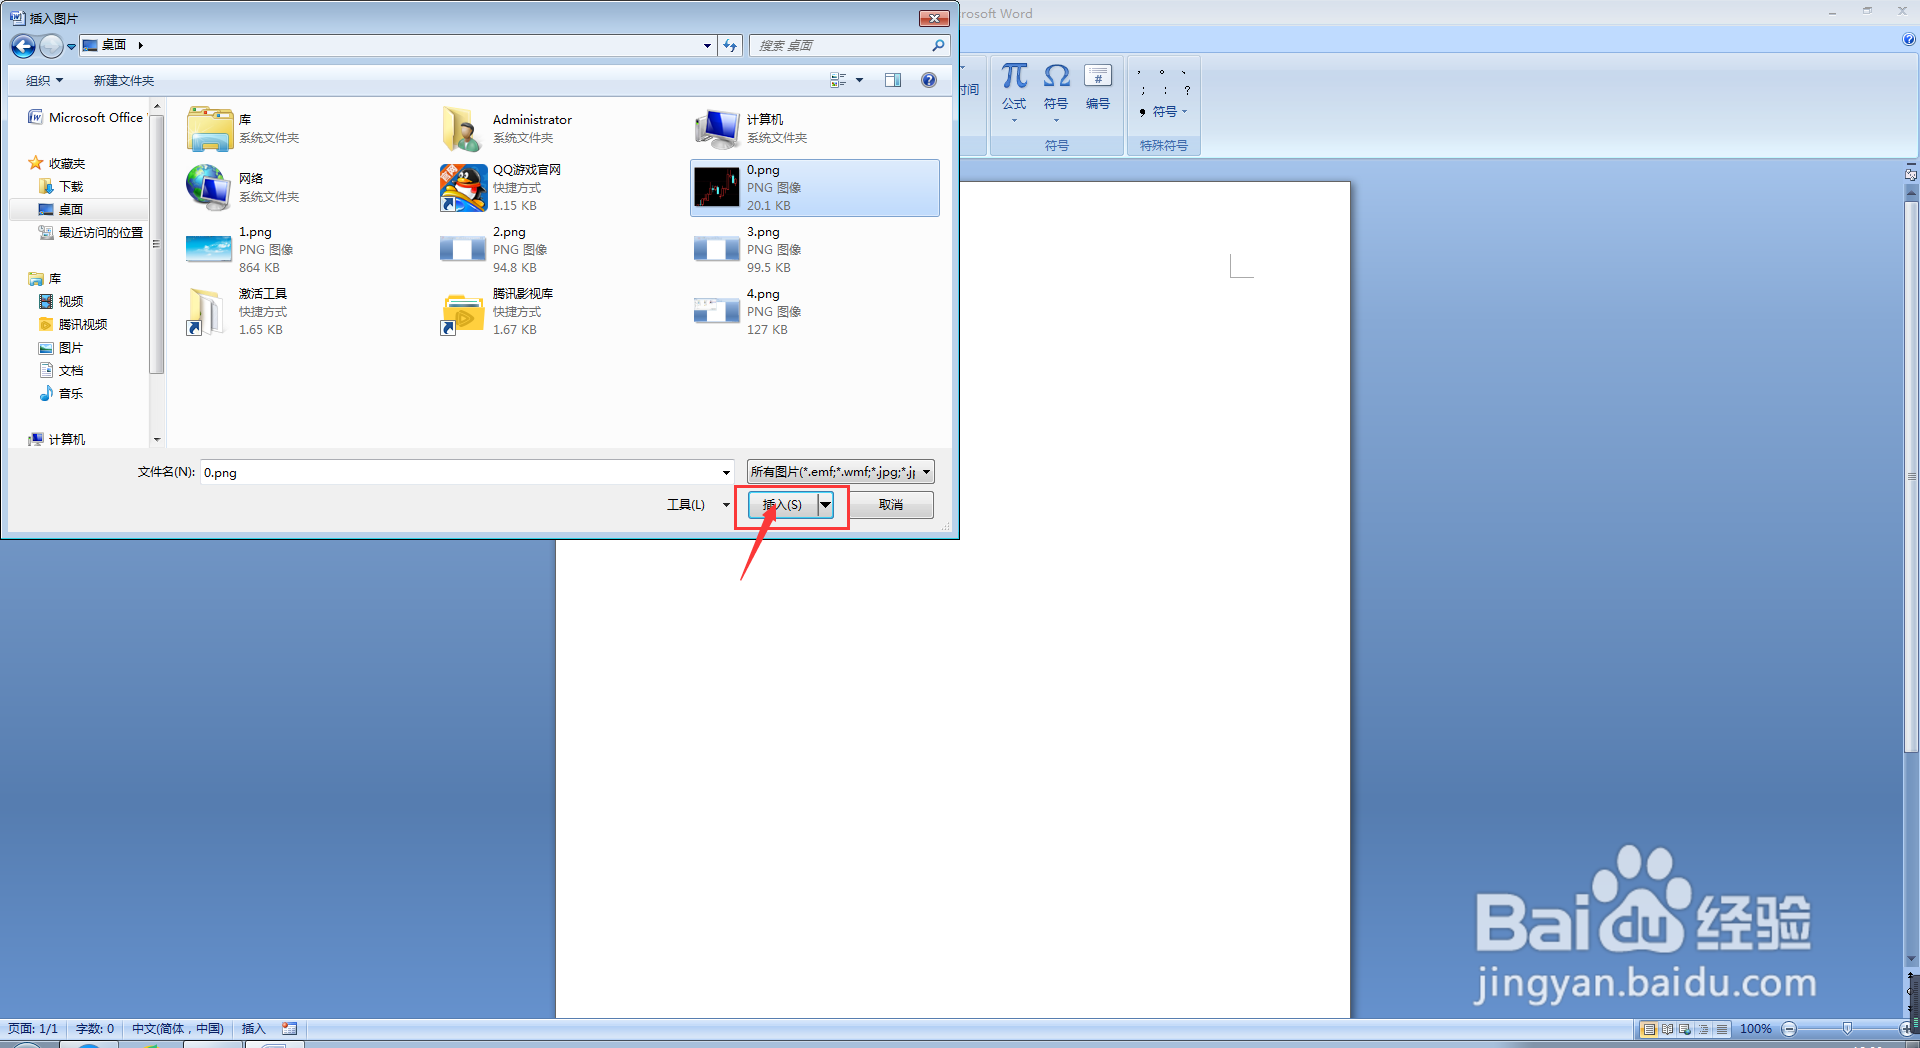1920x1048 pixels.
Task: Click the 文件名 input field
Action: point(460,472)
